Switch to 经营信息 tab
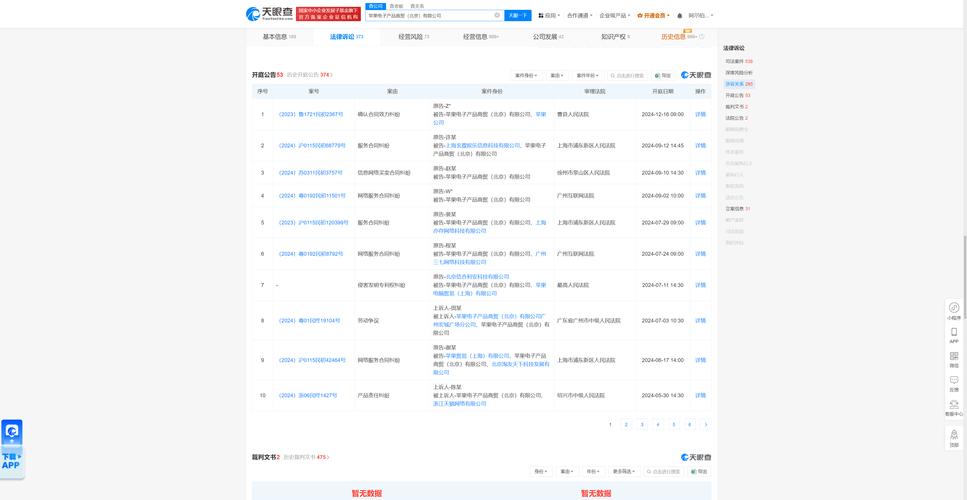This screenshot has width=967, height=500. pyautogui.click(x=481, y=37)
